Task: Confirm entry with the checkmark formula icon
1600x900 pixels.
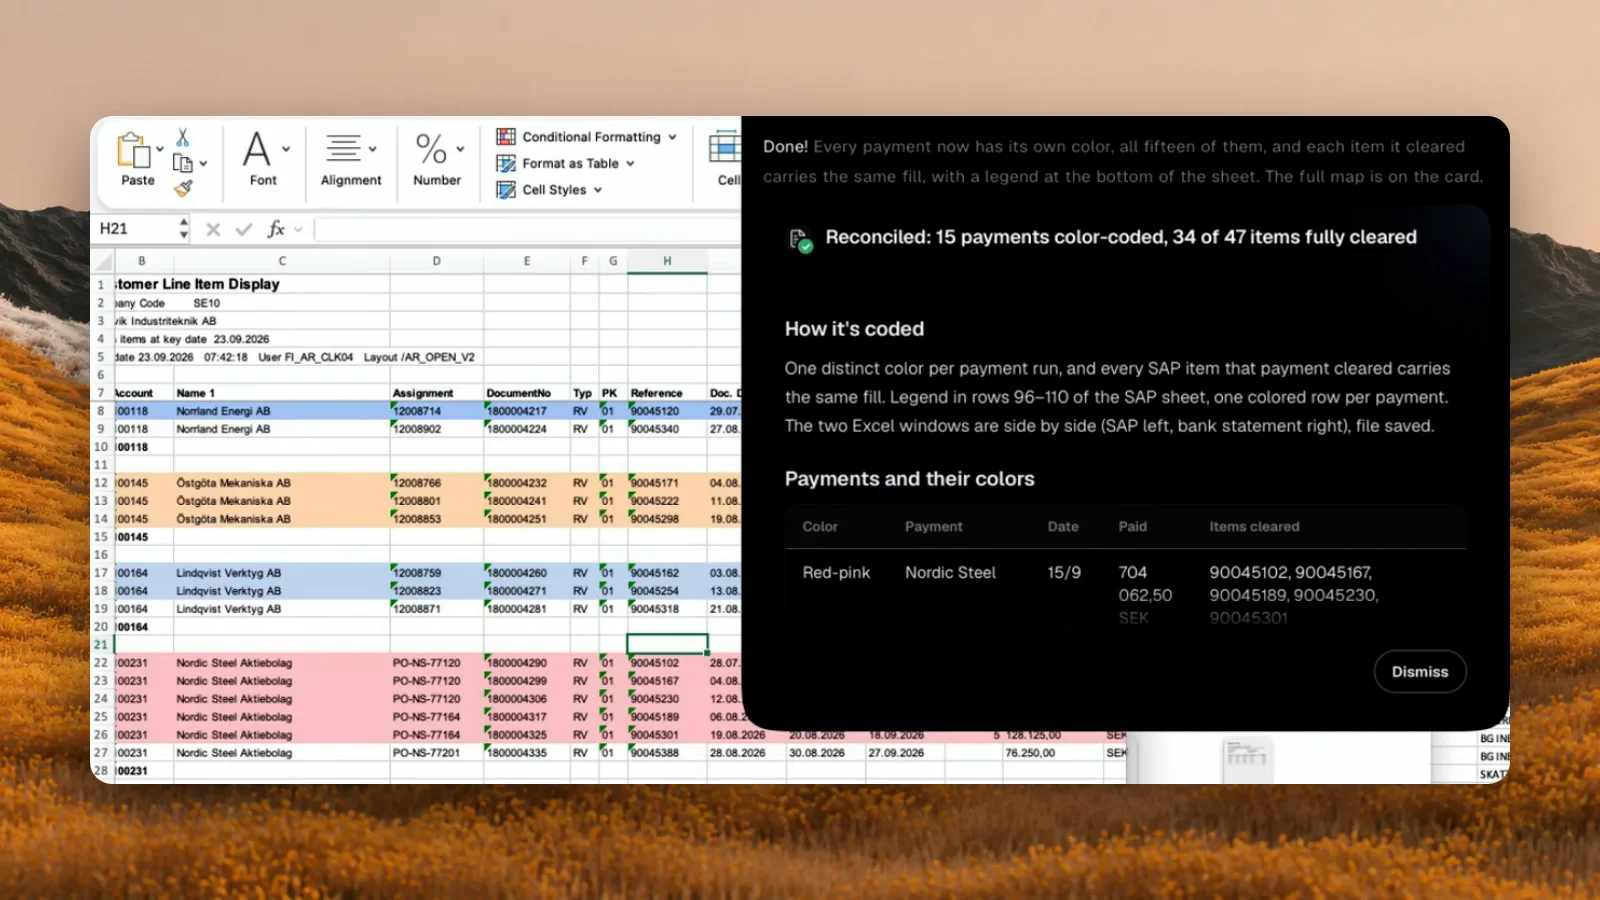Action: click(x=243, y=229)
